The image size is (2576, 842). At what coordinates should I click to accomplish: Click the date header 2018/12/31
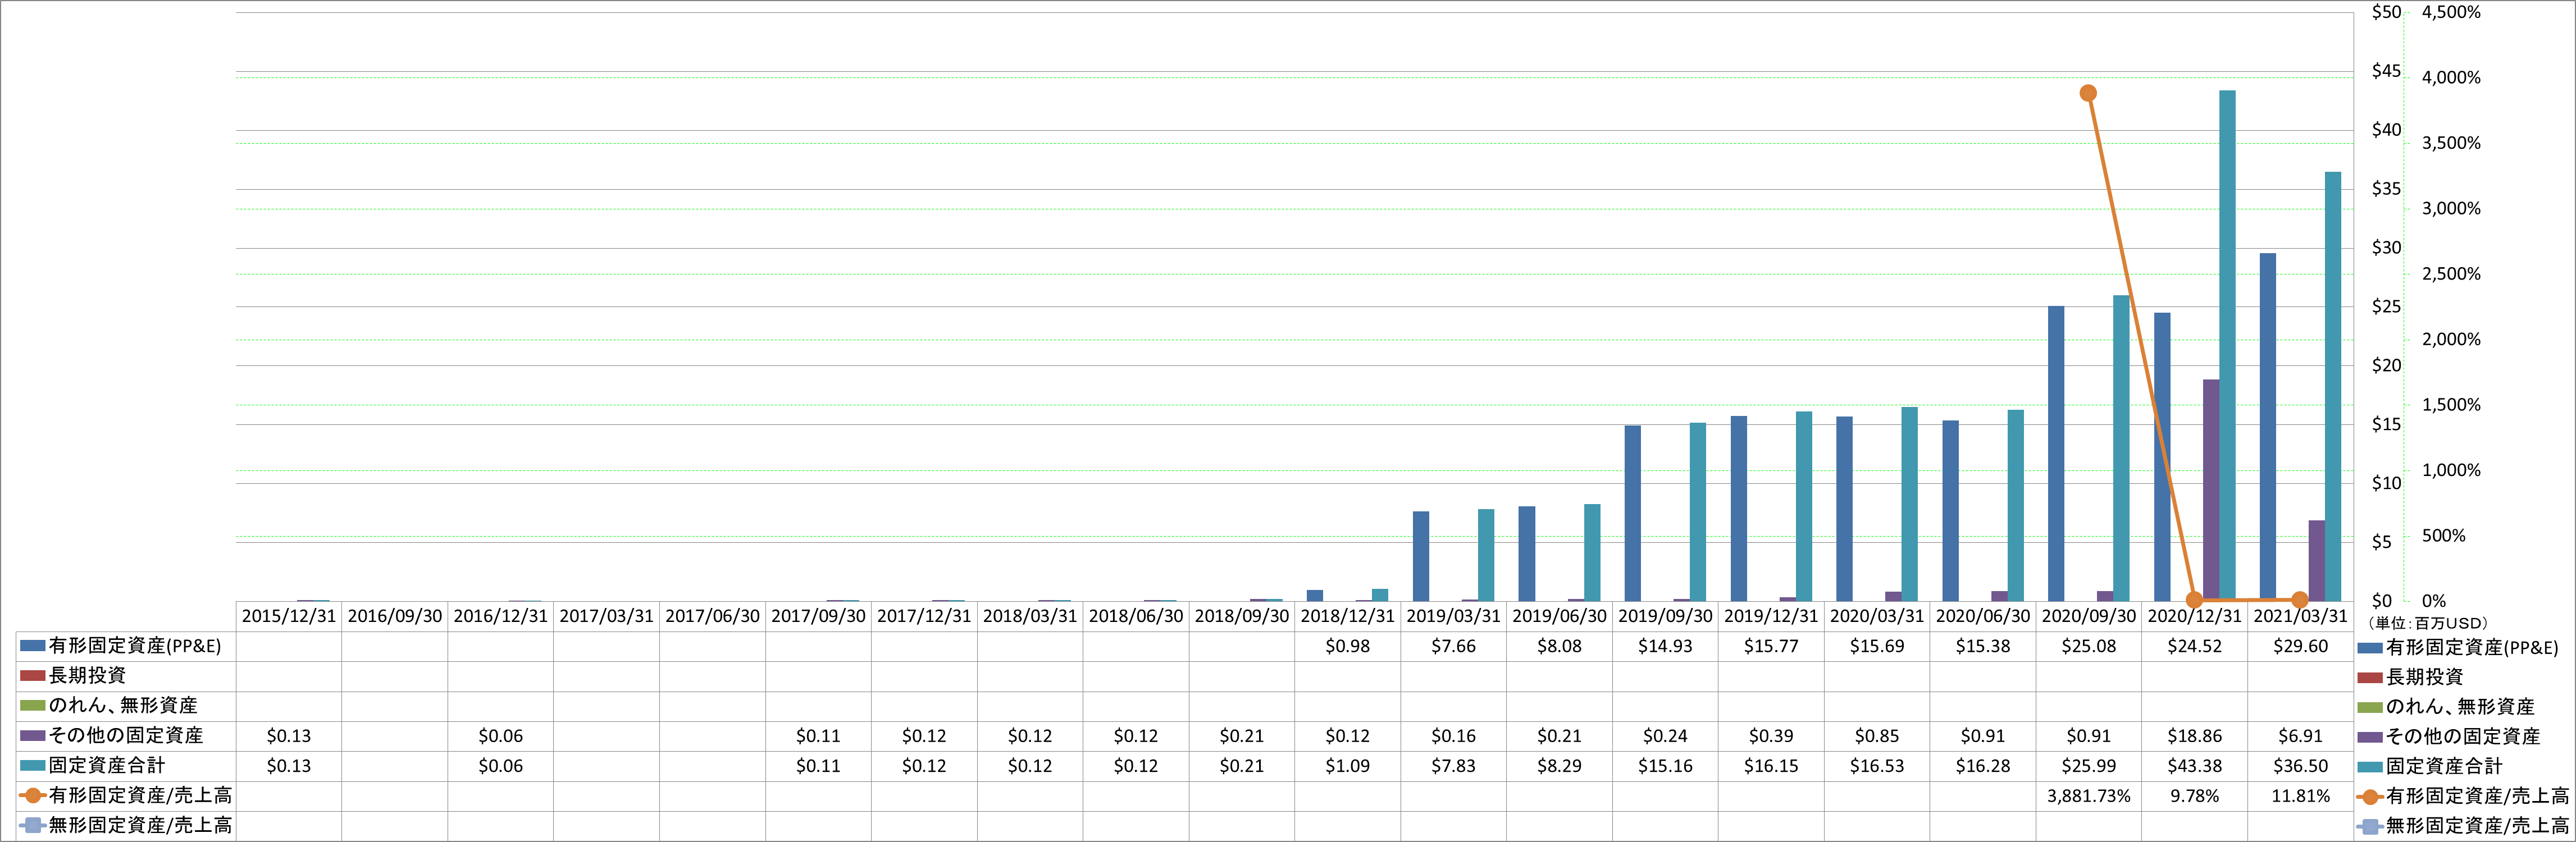click(1347, 616)
